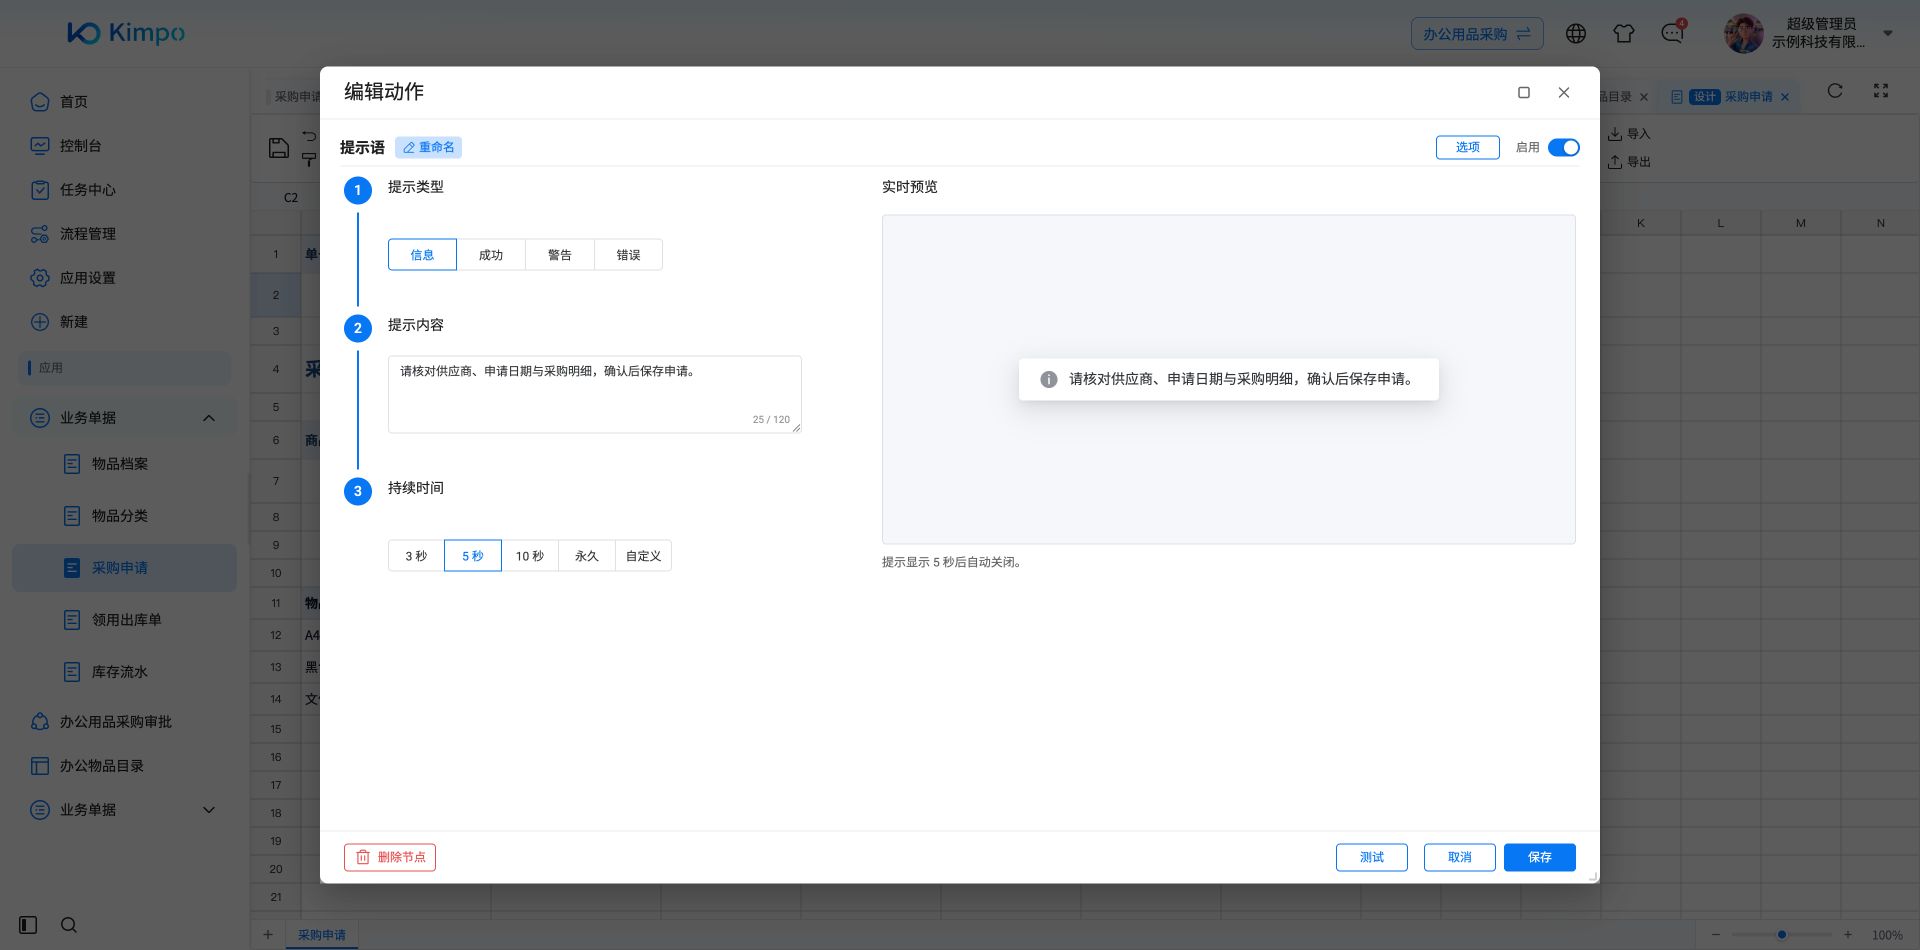Viewport: 1920px width, 950px height.
Task: Expand the user account dropdown arrow
Action: click(x=1888, y=34)
